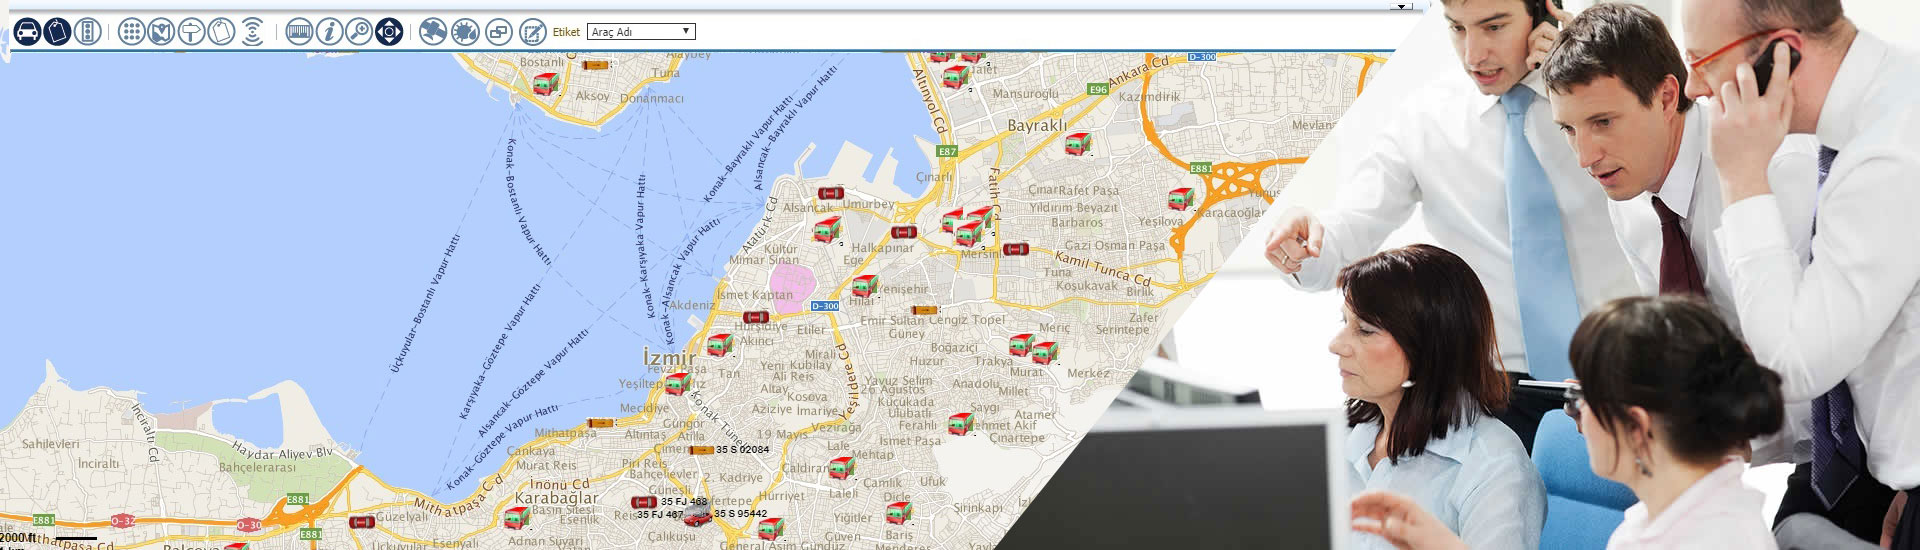Click the pink highlighted zone near Kültür
Viewport: 1920px width, 550px height.
point(793,286)
